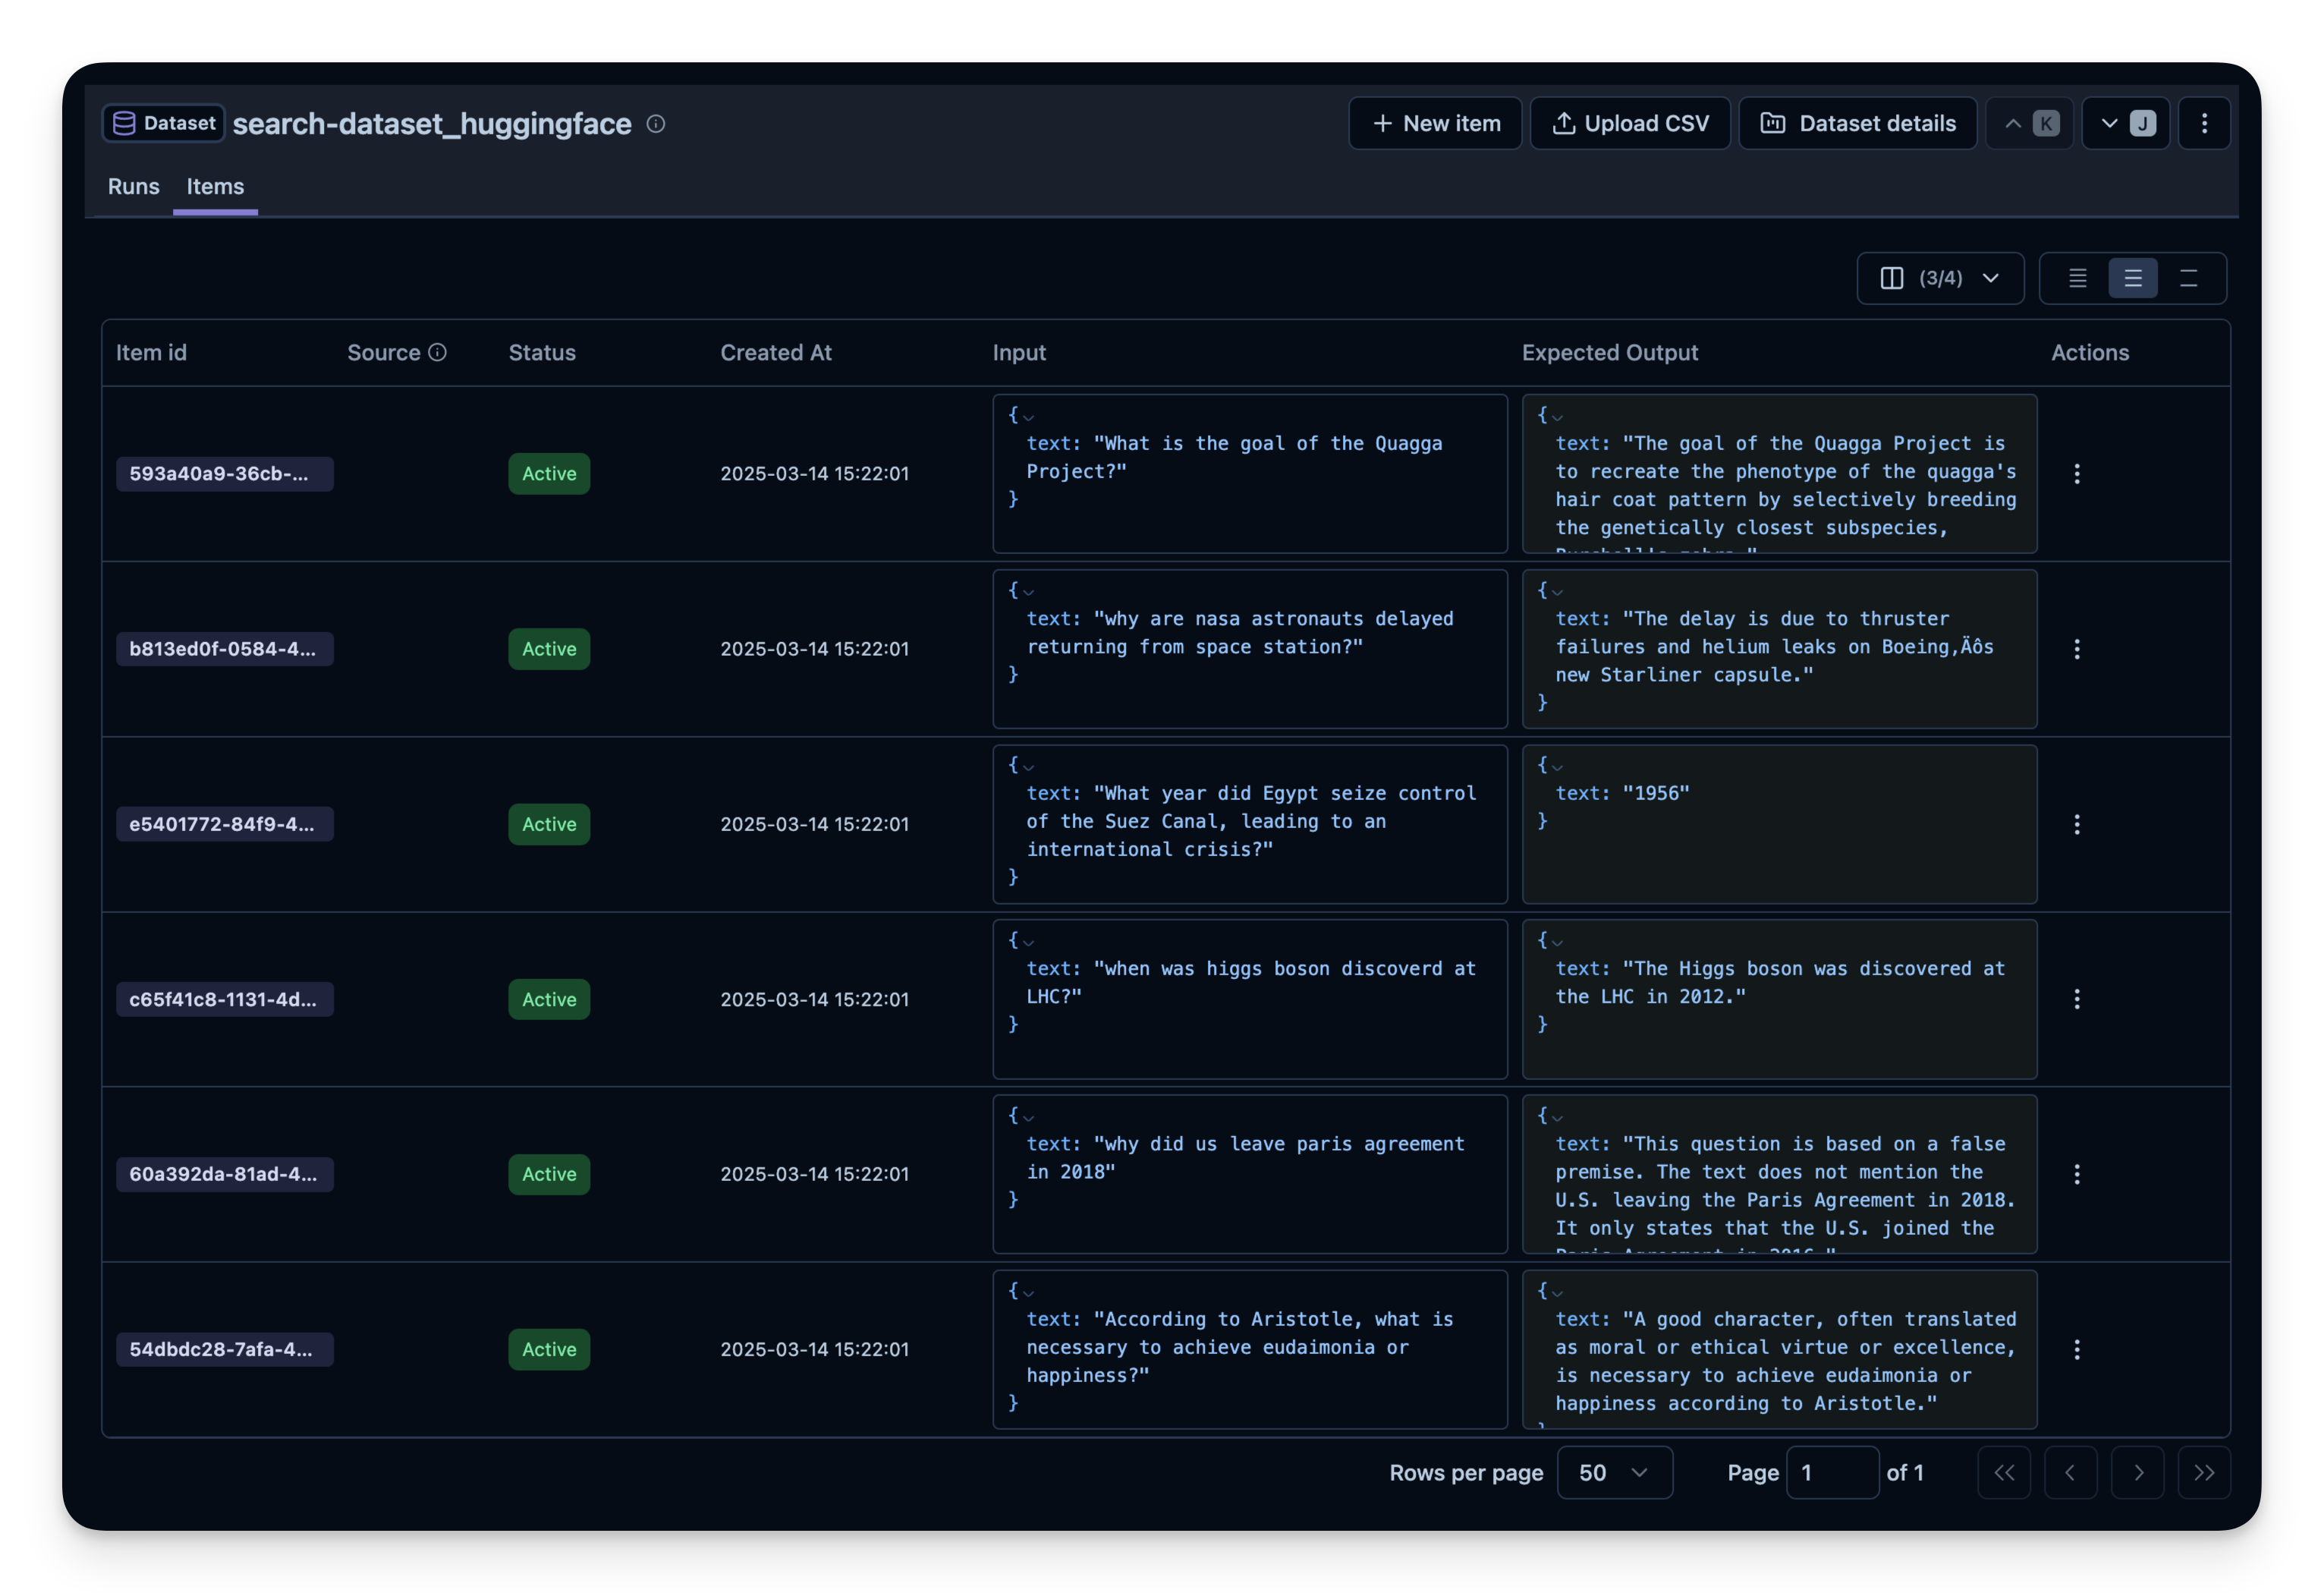Select the Items tab
This screenshot has height=1593, width=2324.
pyautogui.click(x=215, y=187)
